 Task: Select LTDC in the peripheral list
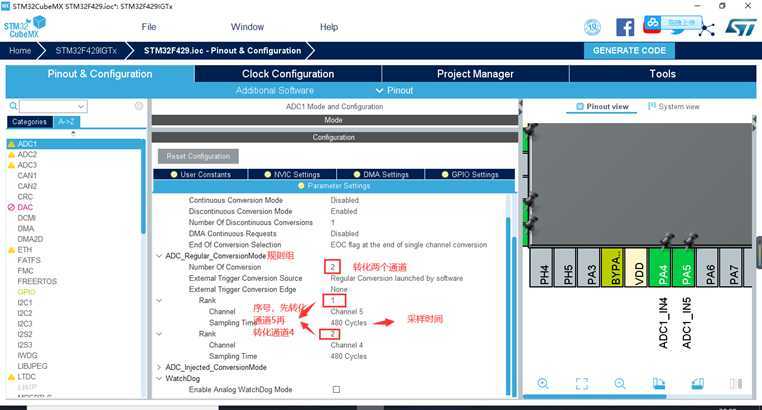tap(26, 376)
